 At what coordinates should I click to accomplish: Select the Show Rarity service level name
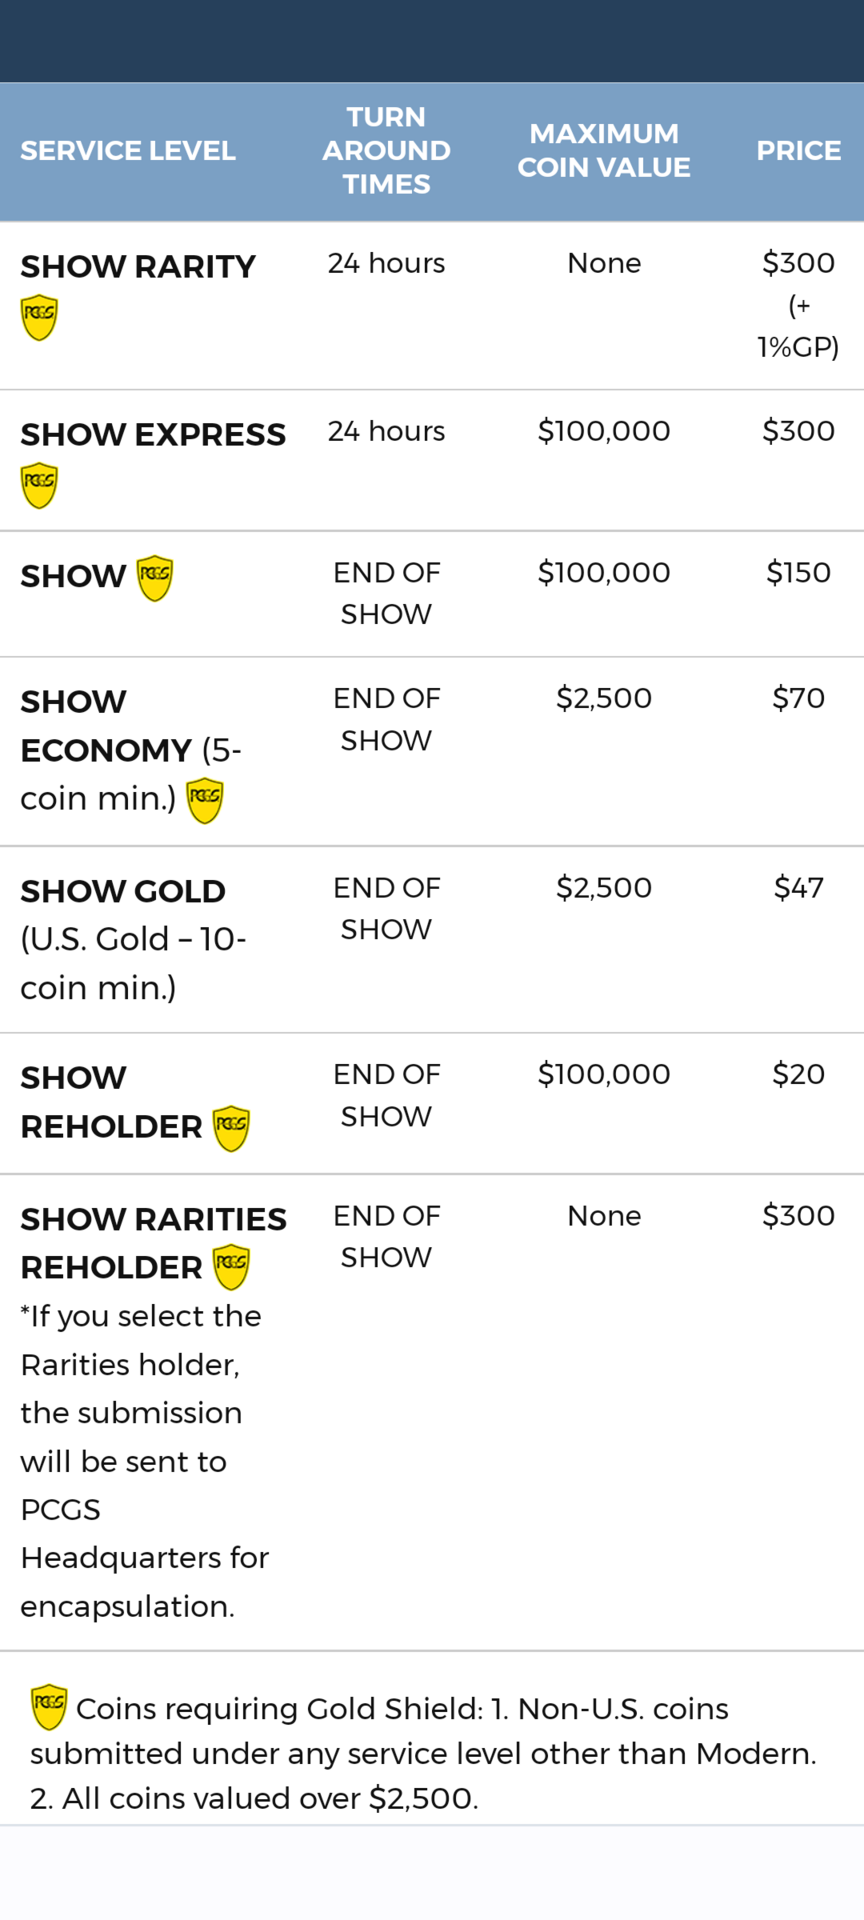(x=138, y=267)
